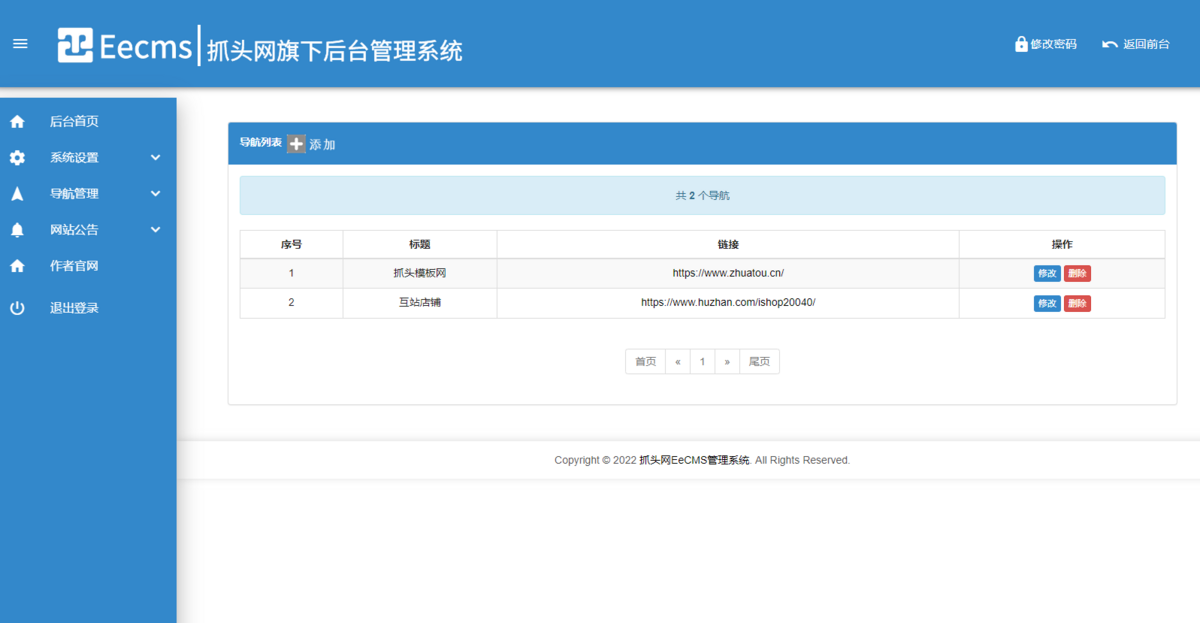Click the gear icon next to 系统设置
The image size is (1200, 623).
point(17,158)
